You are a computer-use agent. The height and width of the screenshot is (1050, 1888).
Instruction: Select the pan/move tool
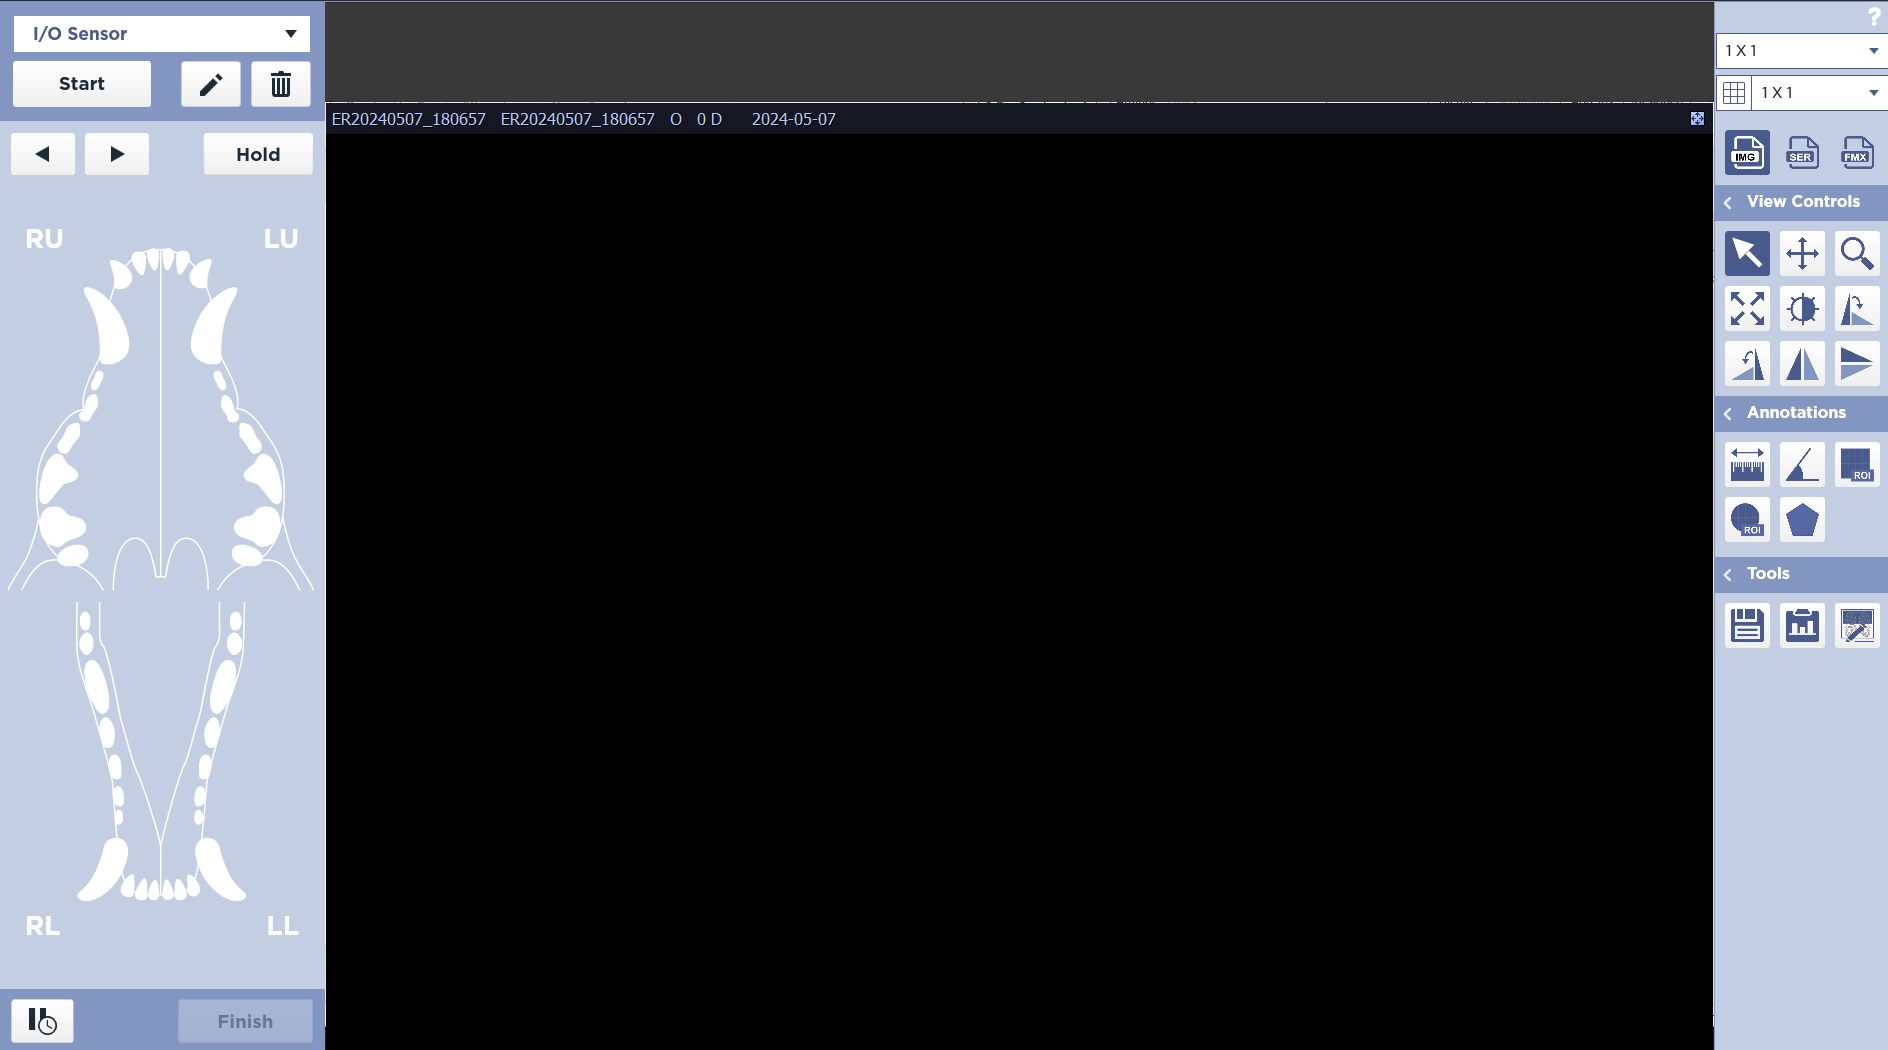1802,253
